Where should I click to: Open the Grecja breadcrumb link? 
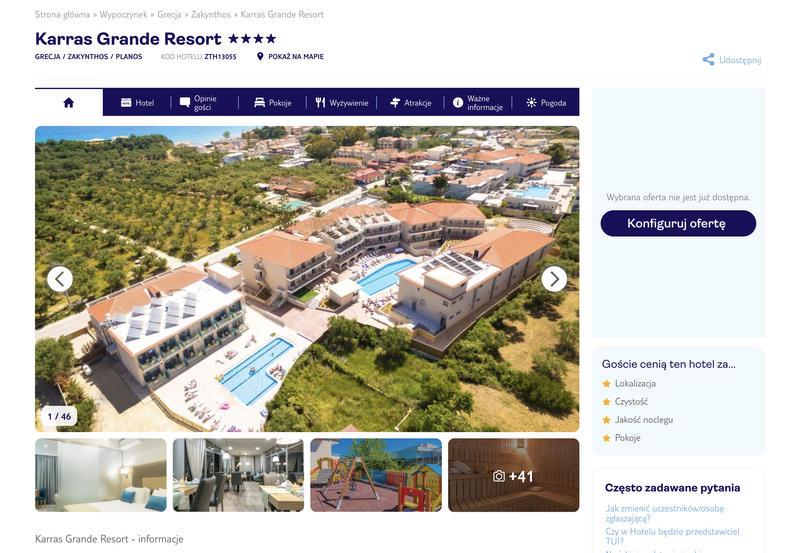[169, 14]
